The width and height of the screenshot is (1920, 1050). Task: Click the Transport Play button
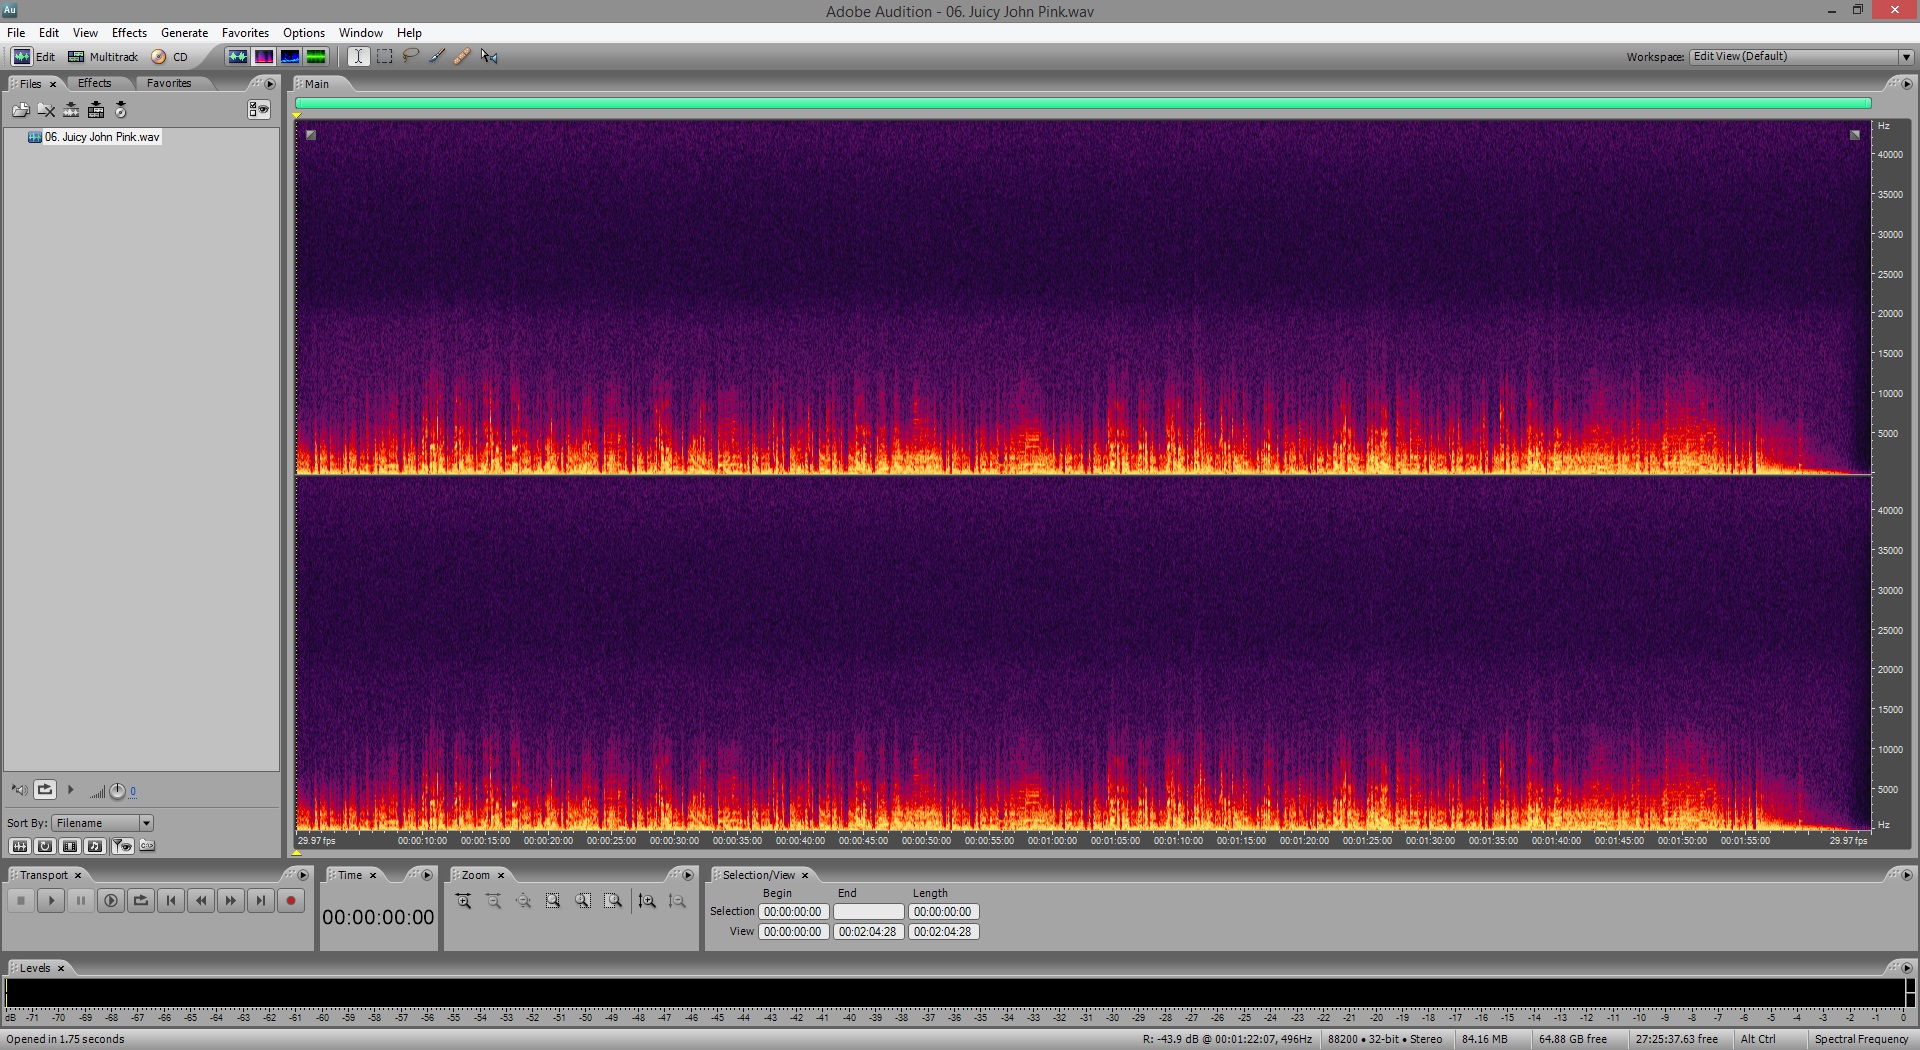click(x=50, y=901)
